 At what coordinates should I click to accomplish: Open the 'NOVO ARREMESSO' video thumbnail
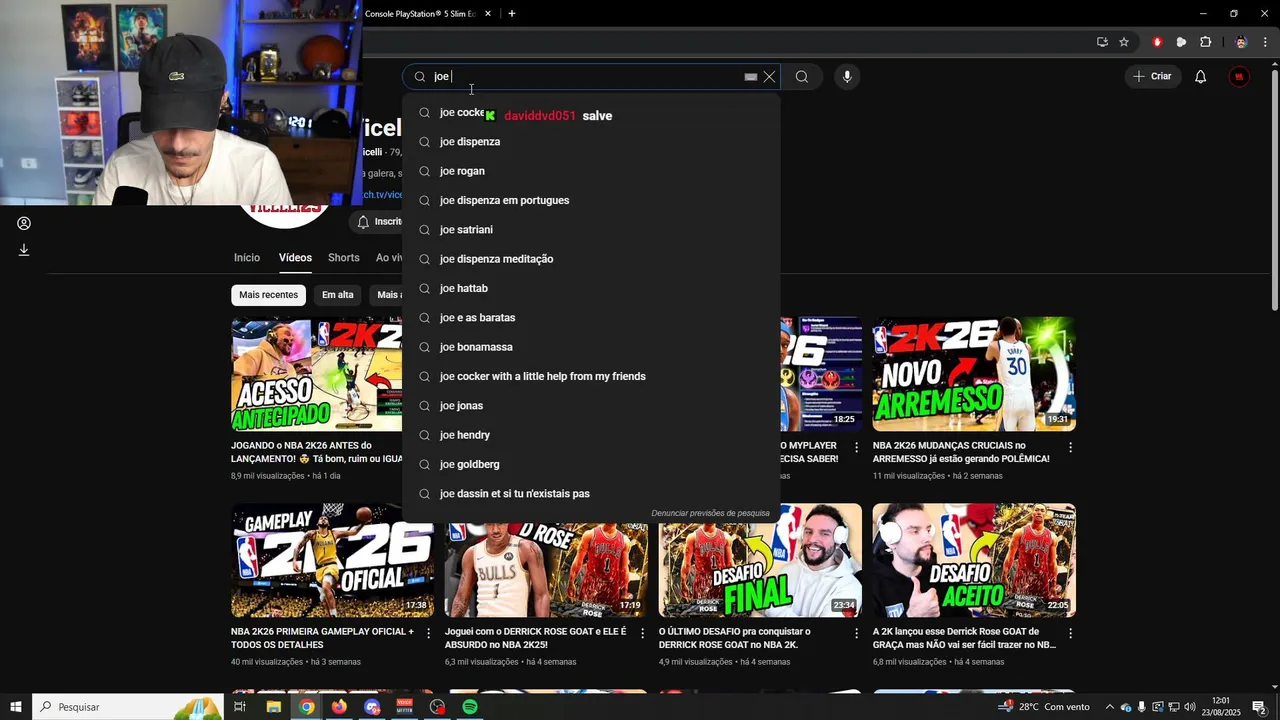point(974,374)
